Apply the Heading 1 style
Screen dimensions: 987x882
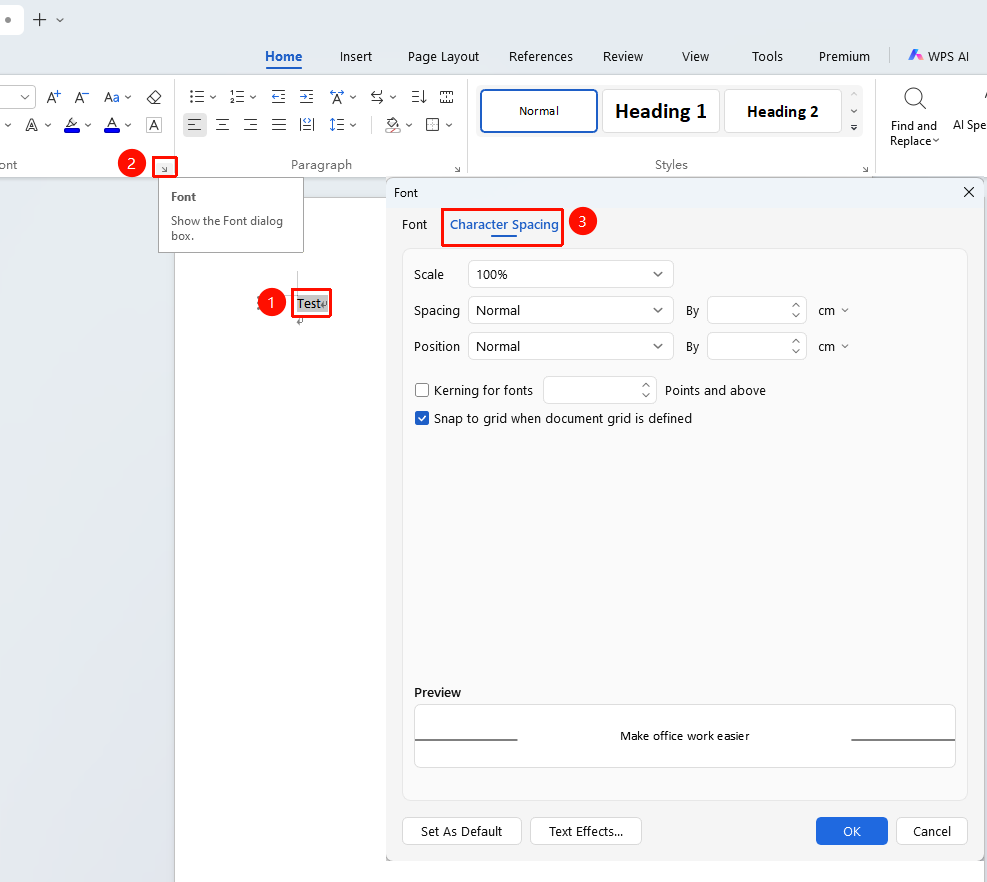point(660,111)
